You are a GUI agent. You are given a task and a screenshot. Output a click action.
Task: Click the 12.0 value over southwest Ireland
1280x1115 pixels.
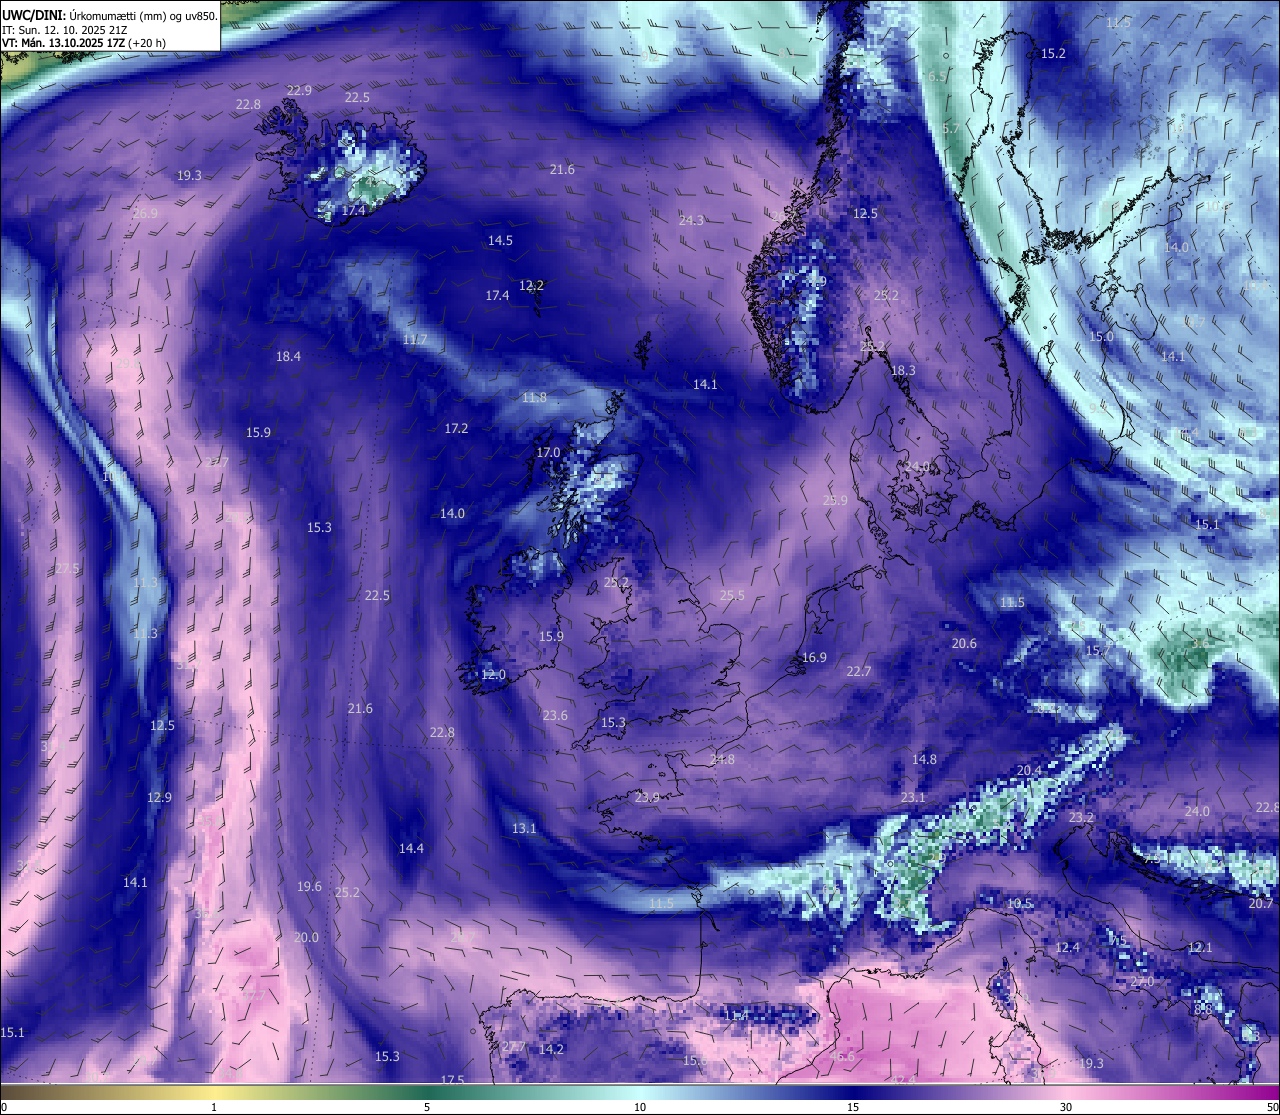point(493,675)
